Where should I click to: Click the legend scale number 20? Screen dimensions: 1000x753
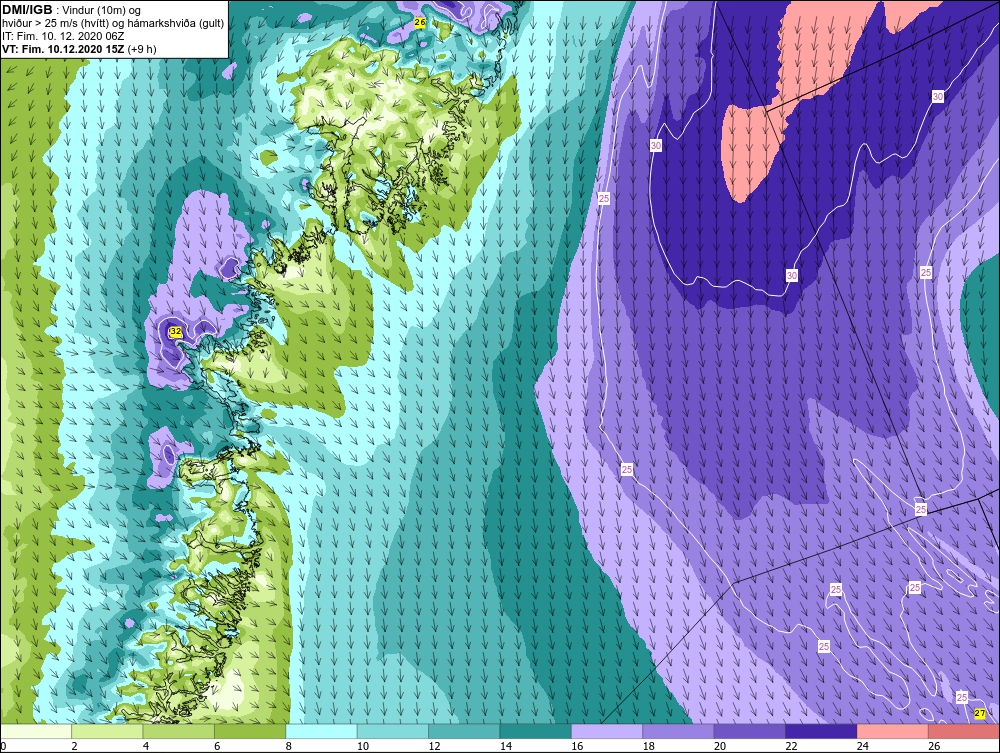coord(720,746)
